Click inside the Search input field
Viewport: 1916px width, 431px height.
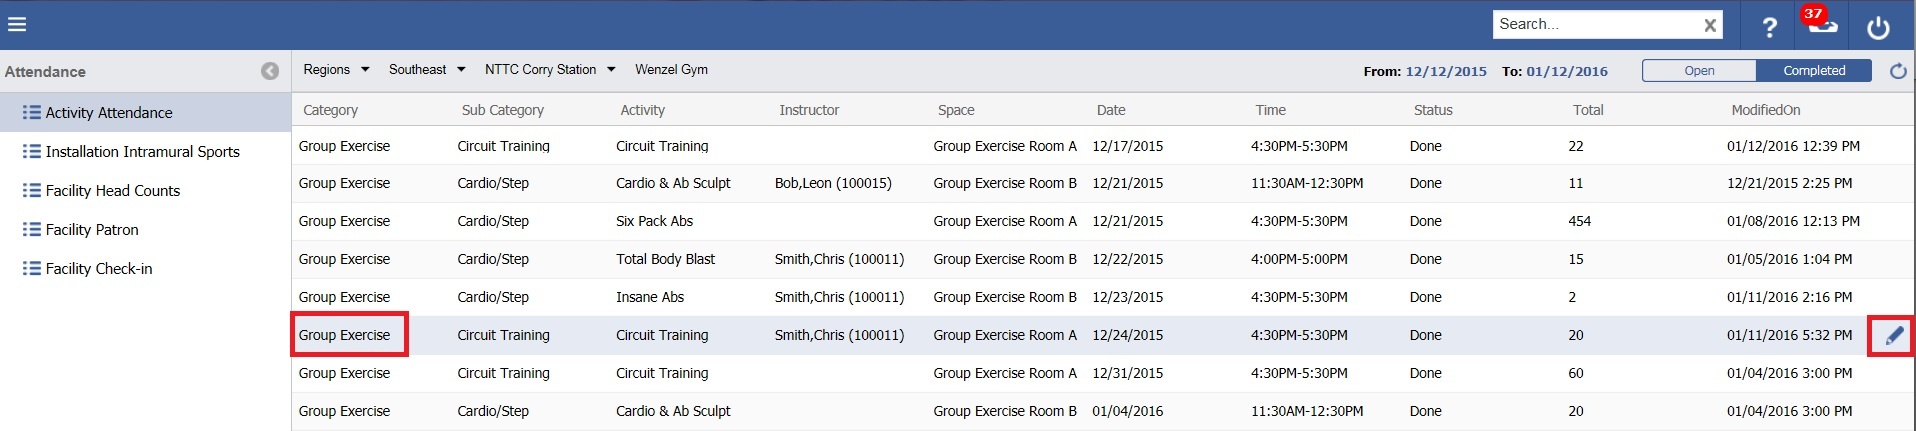(1595, 25)
